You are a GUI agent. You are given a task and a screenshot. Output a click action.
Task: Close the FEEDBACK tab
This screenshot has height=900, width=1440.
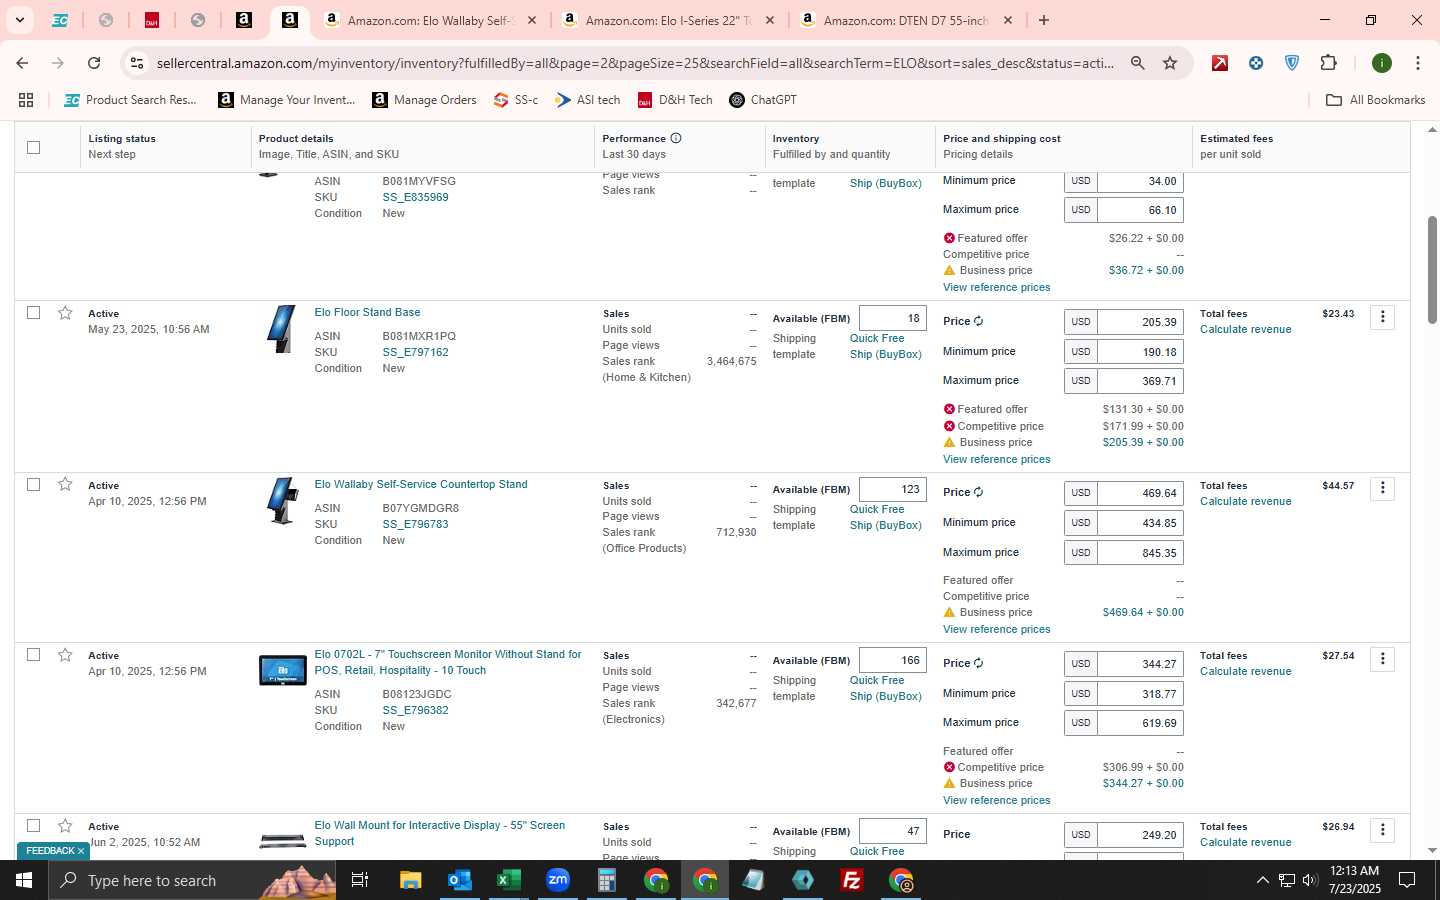81,851
